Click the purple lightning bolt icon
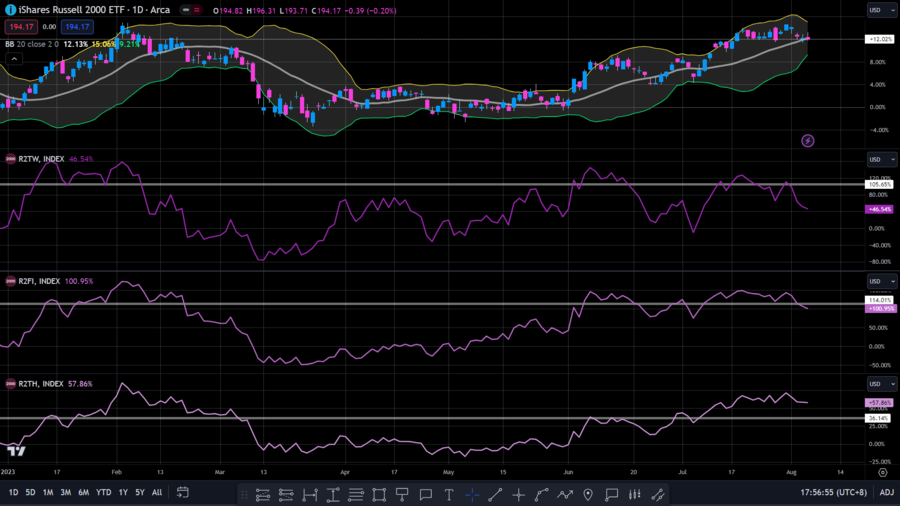The height and width of the screenshot is (506, 900). point(808,141)
